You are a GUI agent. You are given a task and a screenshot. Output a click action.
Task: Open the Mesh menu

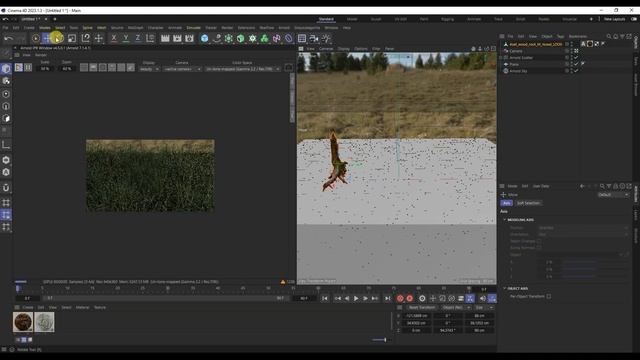click(x=101, y=28)
